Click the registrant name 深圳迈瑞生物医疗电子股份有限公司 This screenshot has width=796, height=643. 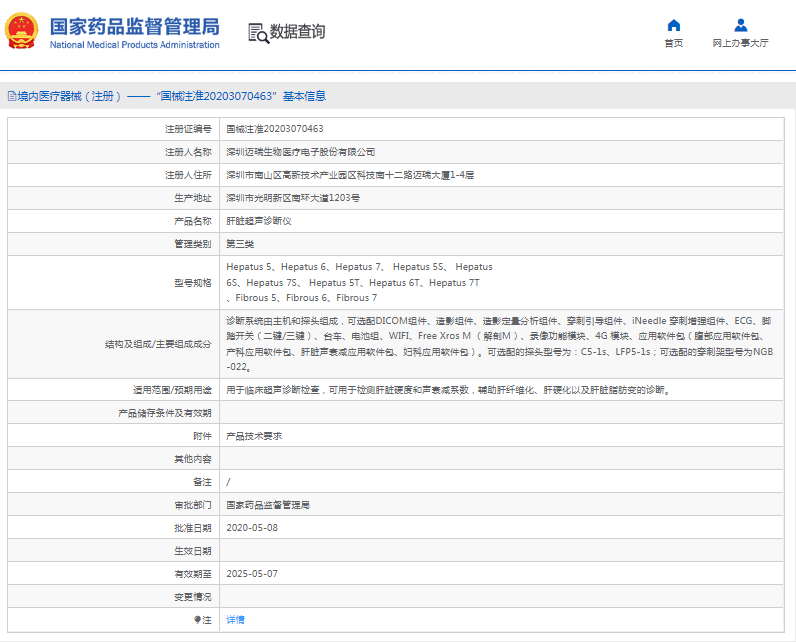click(300, 152)
